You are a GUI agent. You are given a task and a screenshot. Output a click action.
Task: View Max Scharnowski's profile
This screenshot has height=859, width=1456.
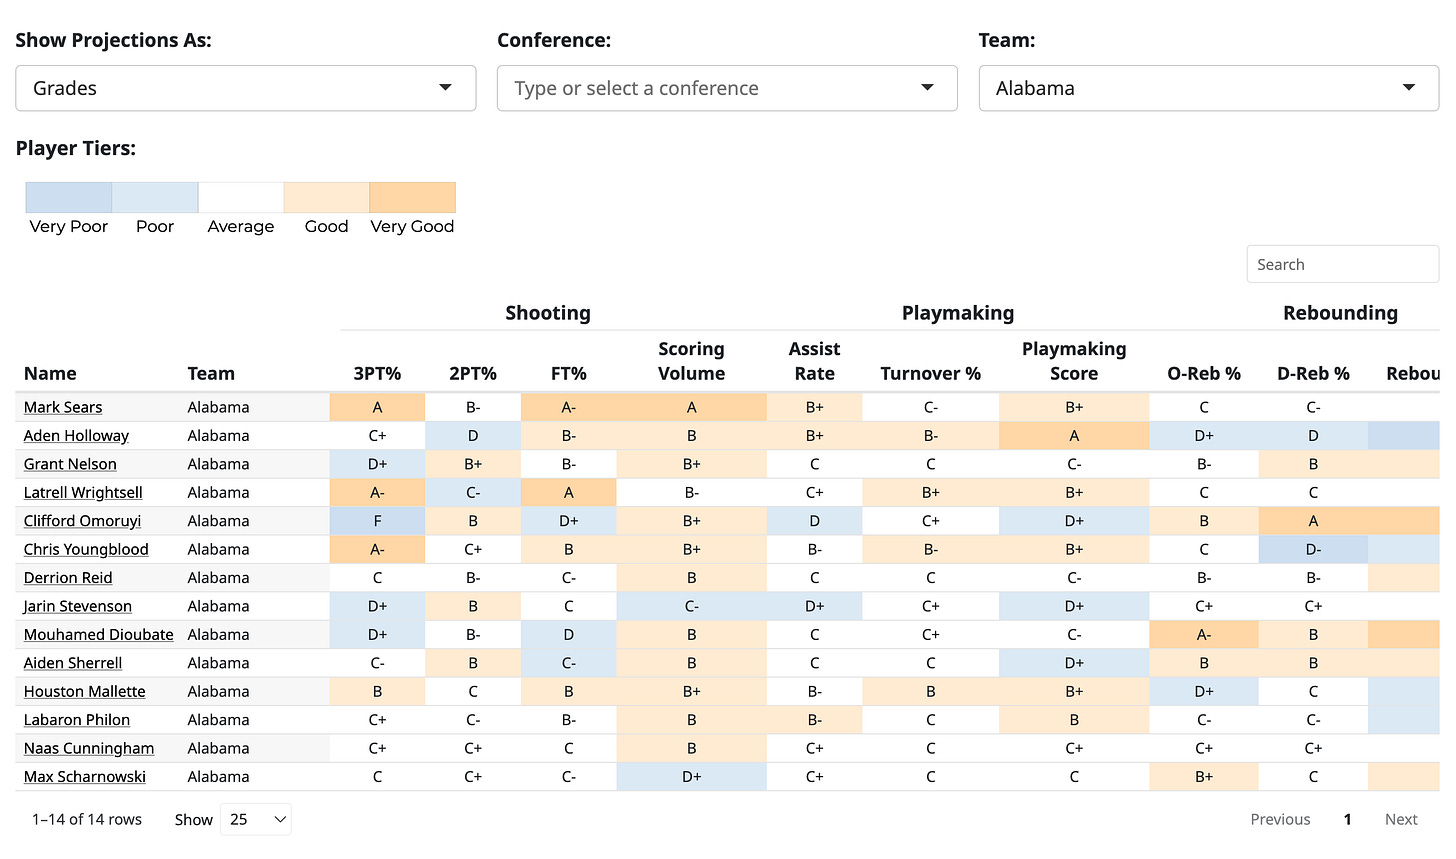click(x=84, y=777)
